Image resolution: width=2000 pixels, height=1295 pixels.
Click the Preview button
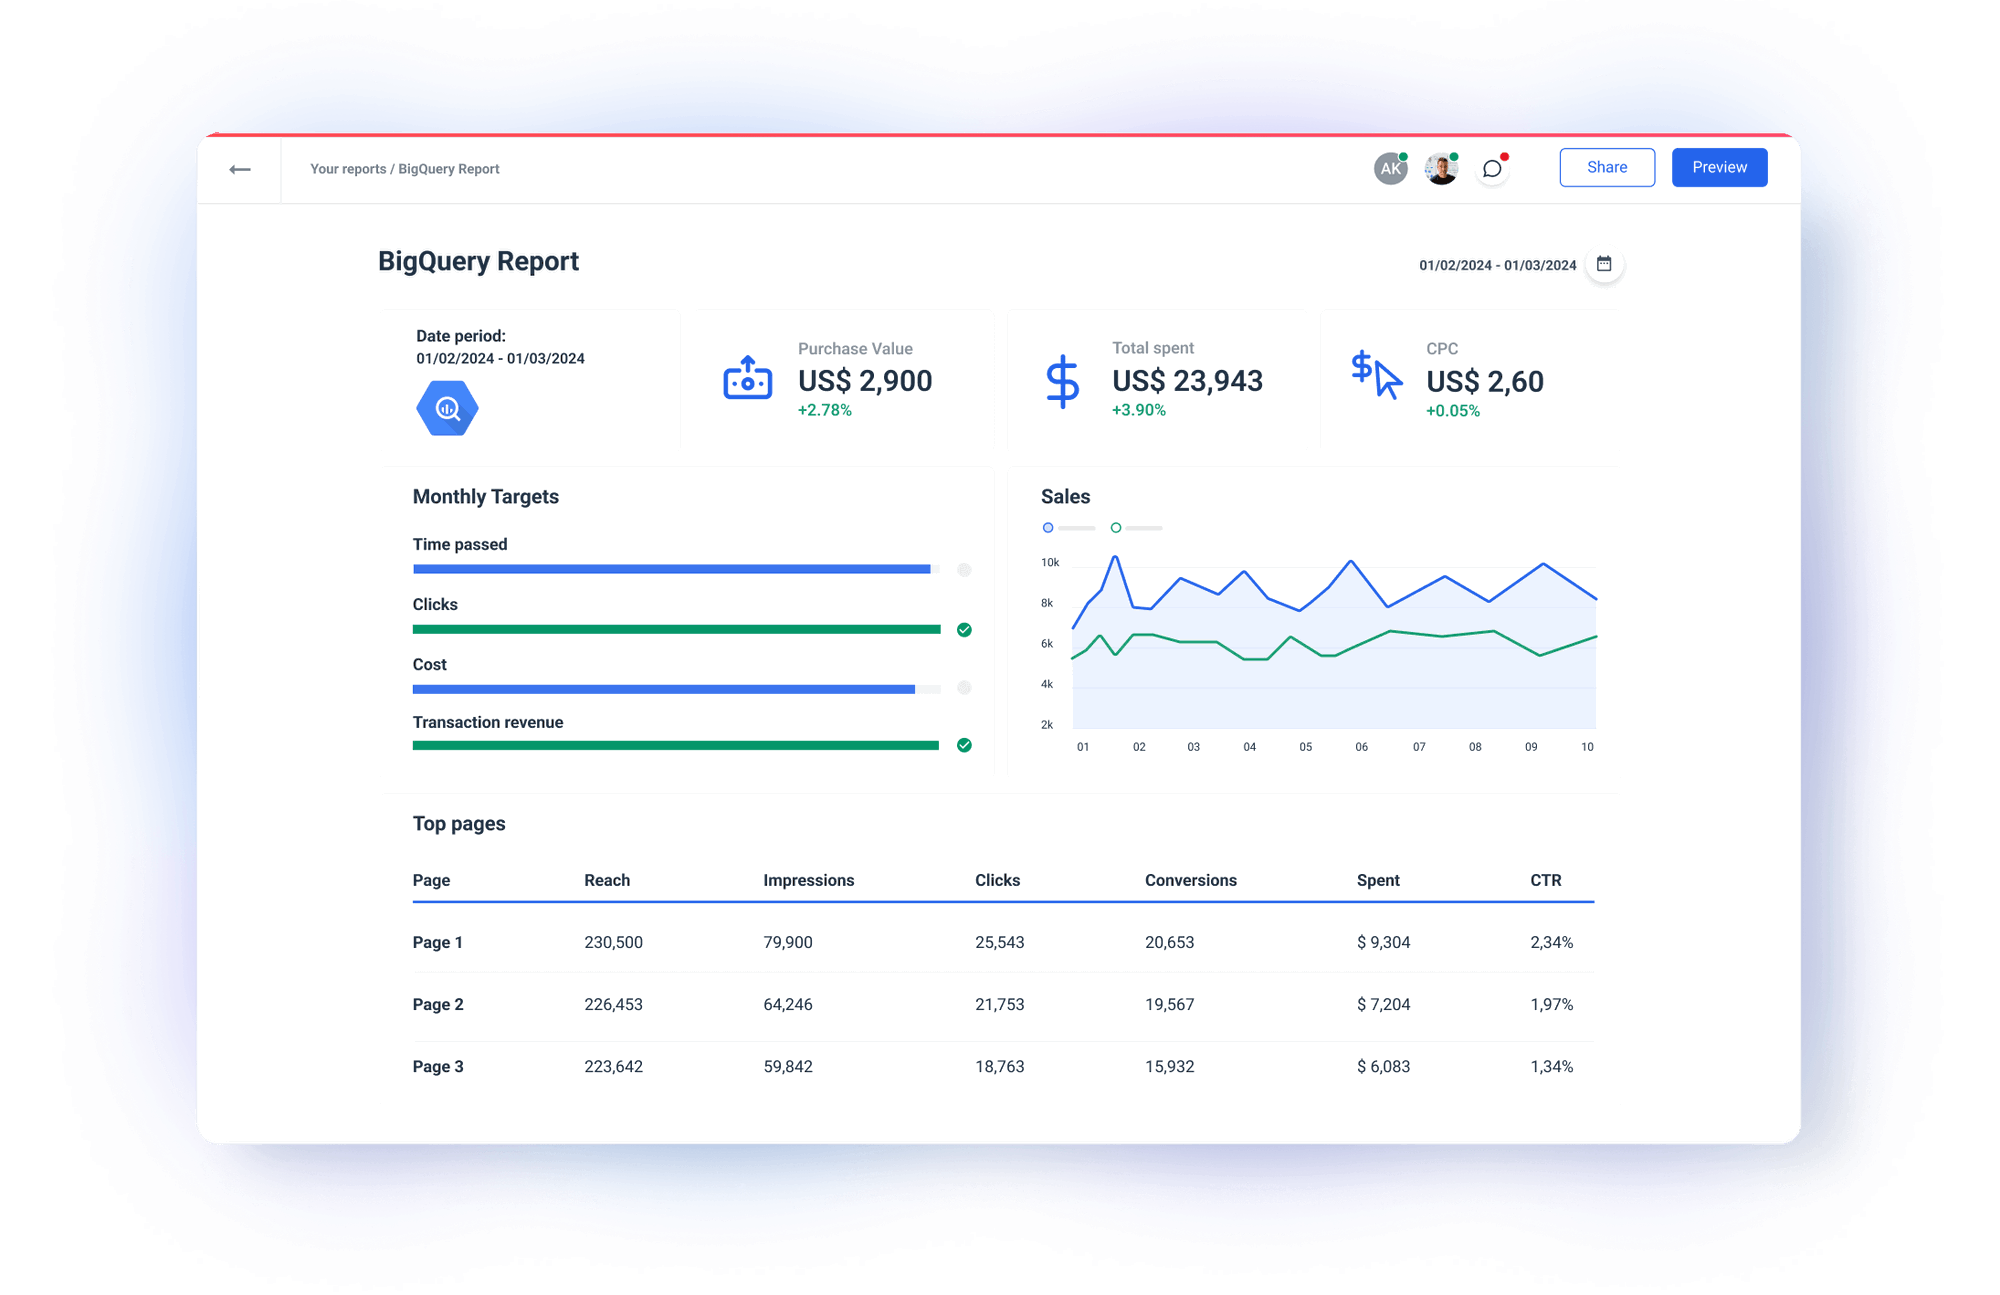point(1719,167)
